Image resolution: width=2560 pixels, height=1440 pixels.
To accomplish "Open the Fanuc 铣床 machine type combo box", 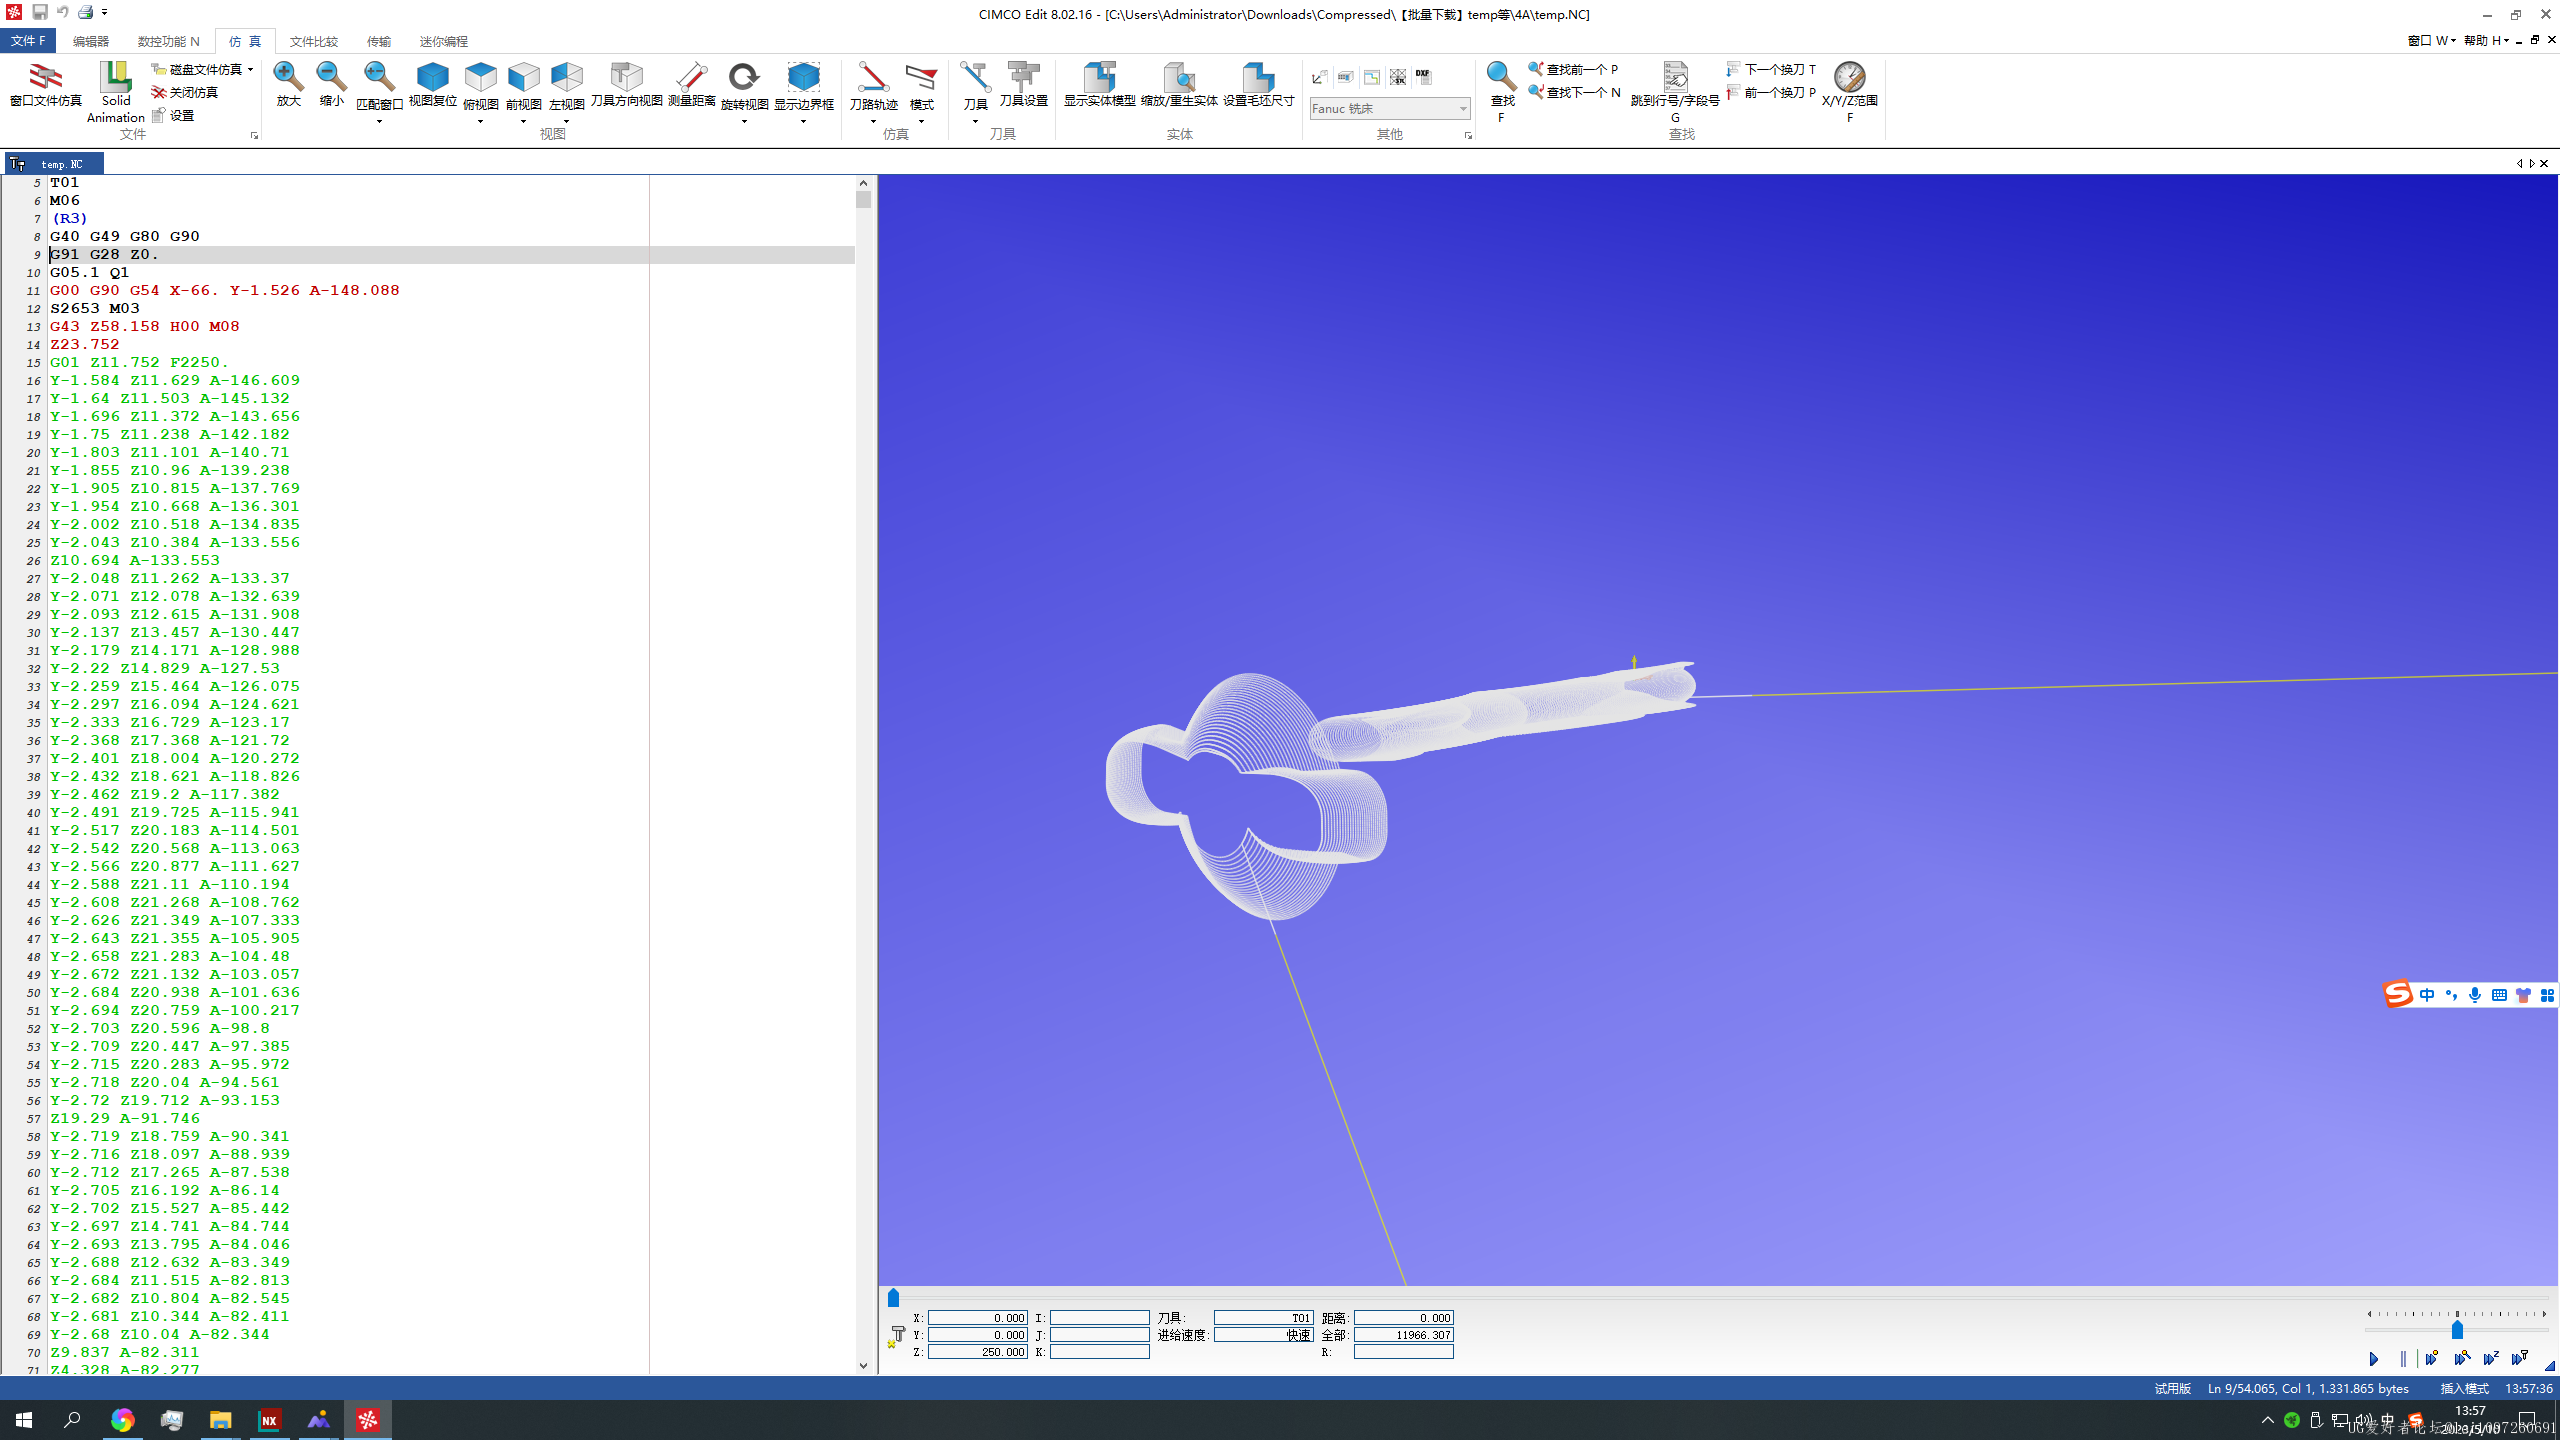I will pyautogui.click(x=1389, y=108).
